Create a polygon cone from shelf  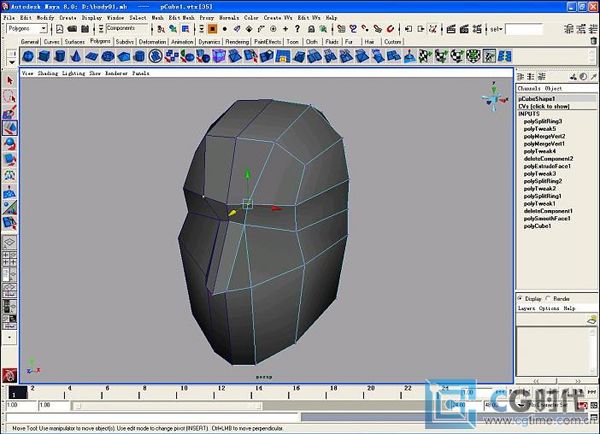pyautogui.click(x=76, y=57)
